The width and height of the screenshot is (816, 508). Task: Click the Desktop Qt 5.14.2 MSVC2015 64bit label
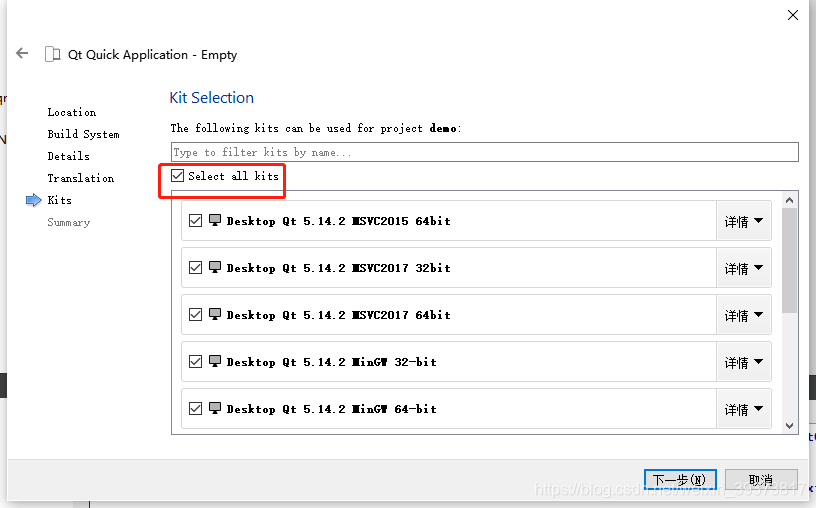[x=339, y=221]
